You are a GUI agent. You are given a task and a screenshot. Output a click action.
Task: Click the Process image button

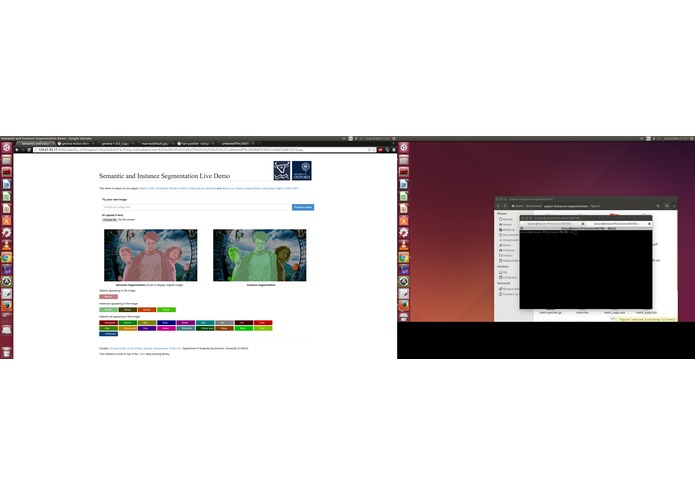pos(303,207)
